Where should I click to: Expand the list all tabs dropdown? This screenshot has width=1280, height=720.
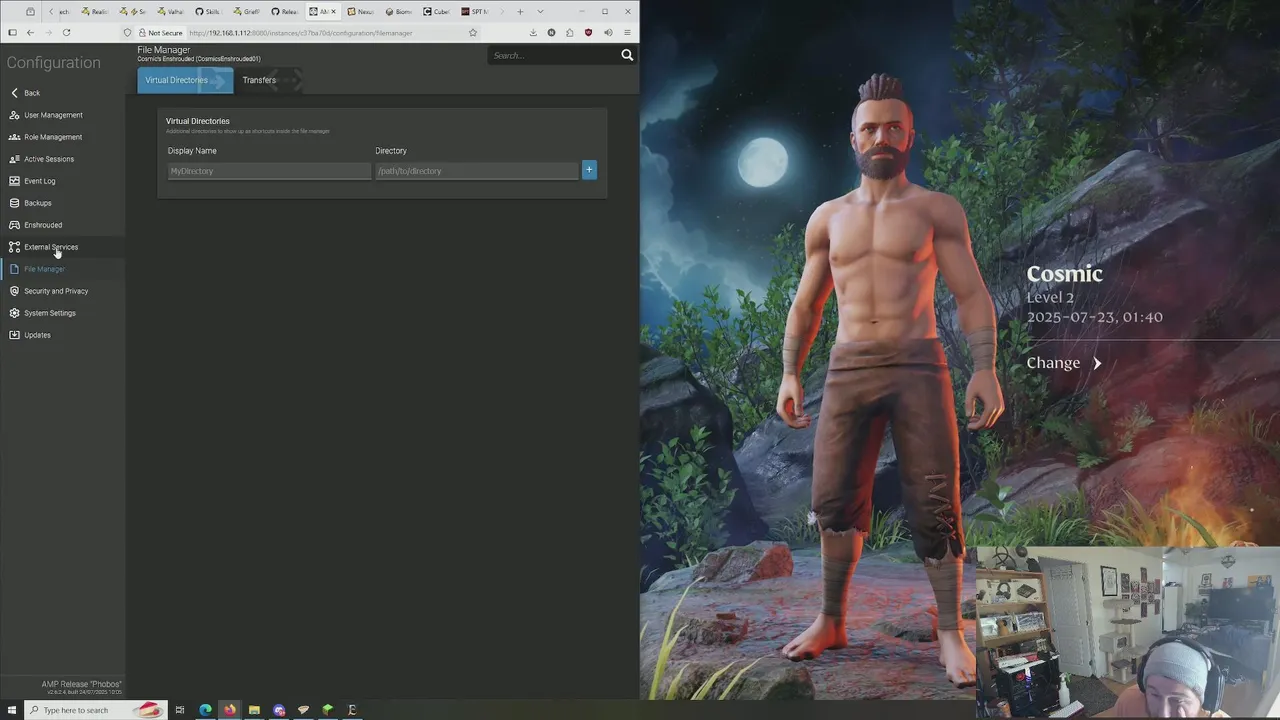[541, 12]
